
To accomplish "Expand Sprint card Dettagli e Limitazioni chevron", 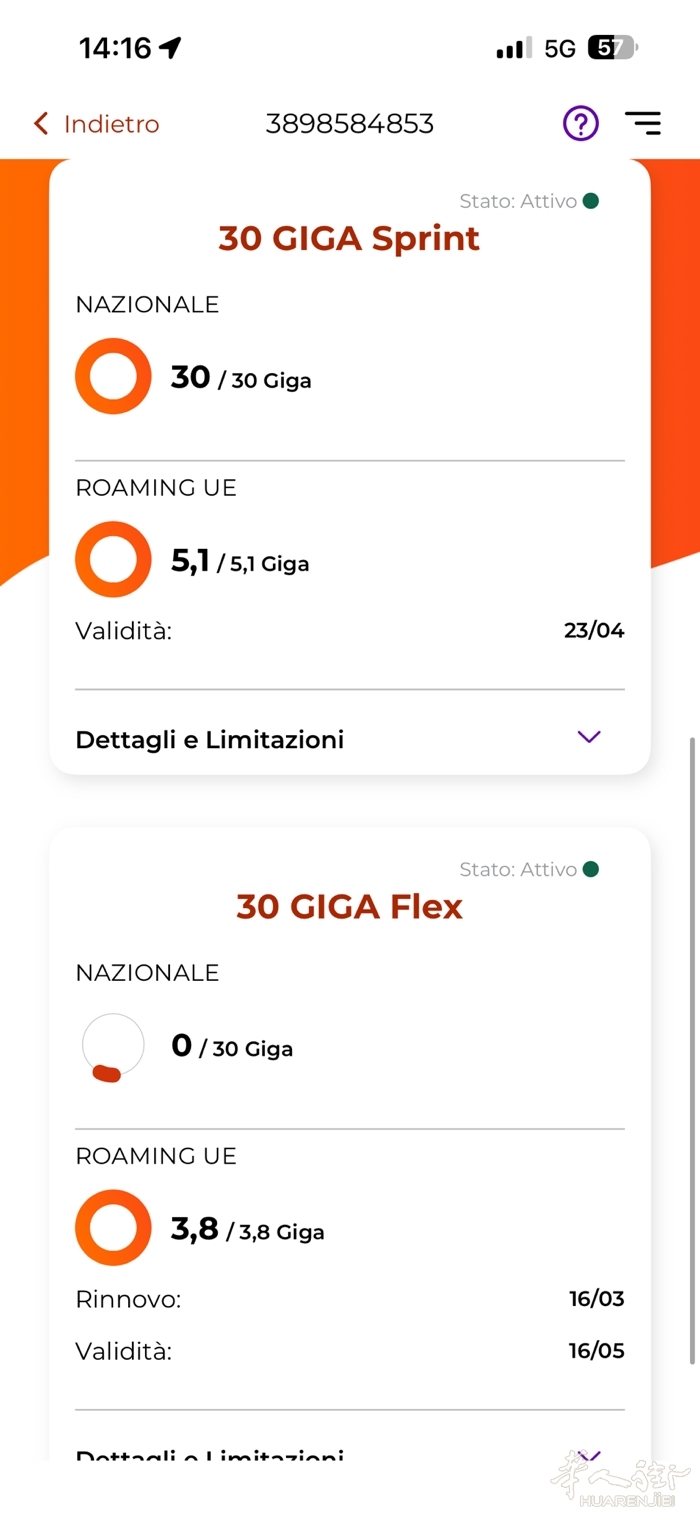I will tap(589, 737).
